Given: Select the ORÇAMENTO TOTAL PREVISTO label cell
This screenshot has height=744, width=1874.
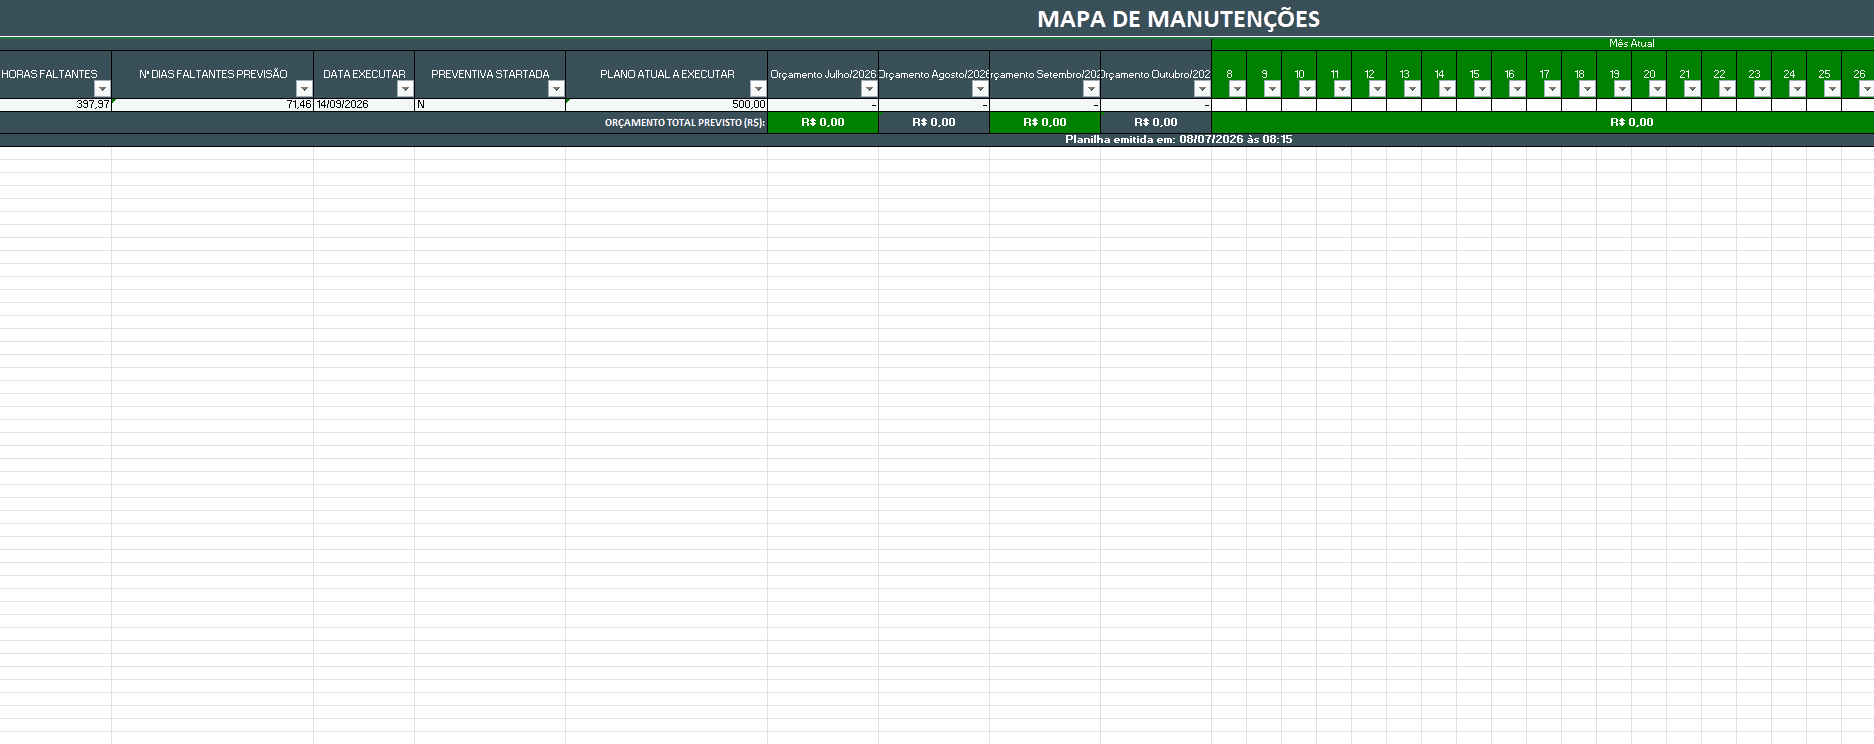Looking at the screenshot, I should click(x=685, y=122).
